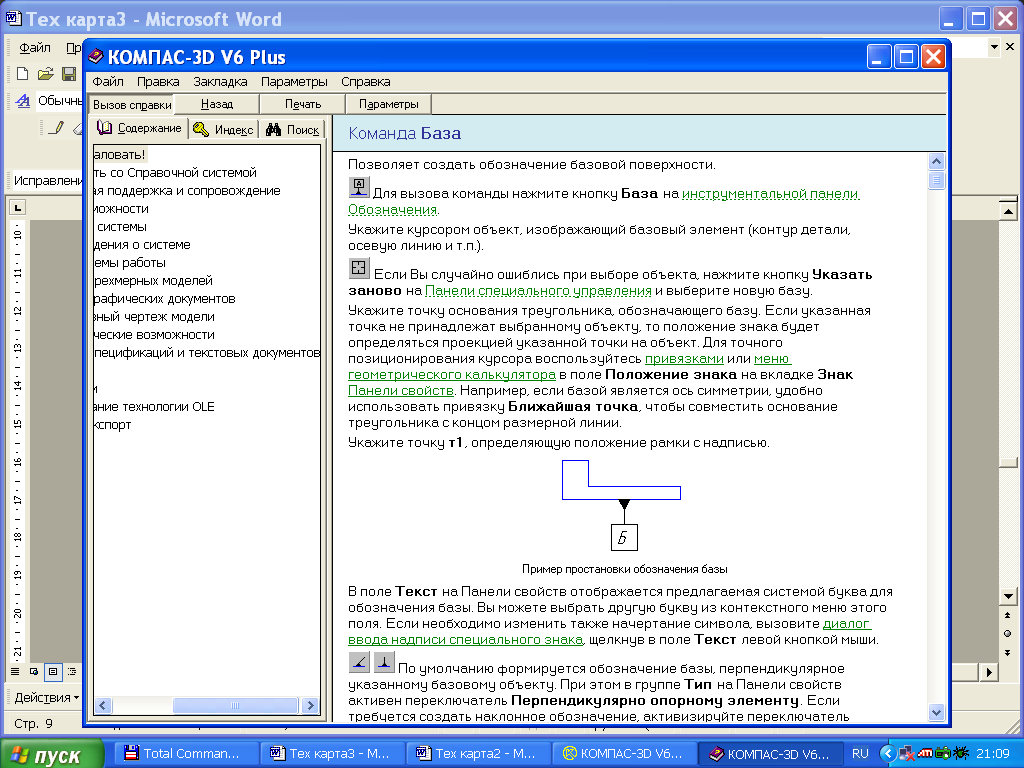
Task: Switch to Normal view in Word
Action: pyautogui.click(x=14, y=671)
